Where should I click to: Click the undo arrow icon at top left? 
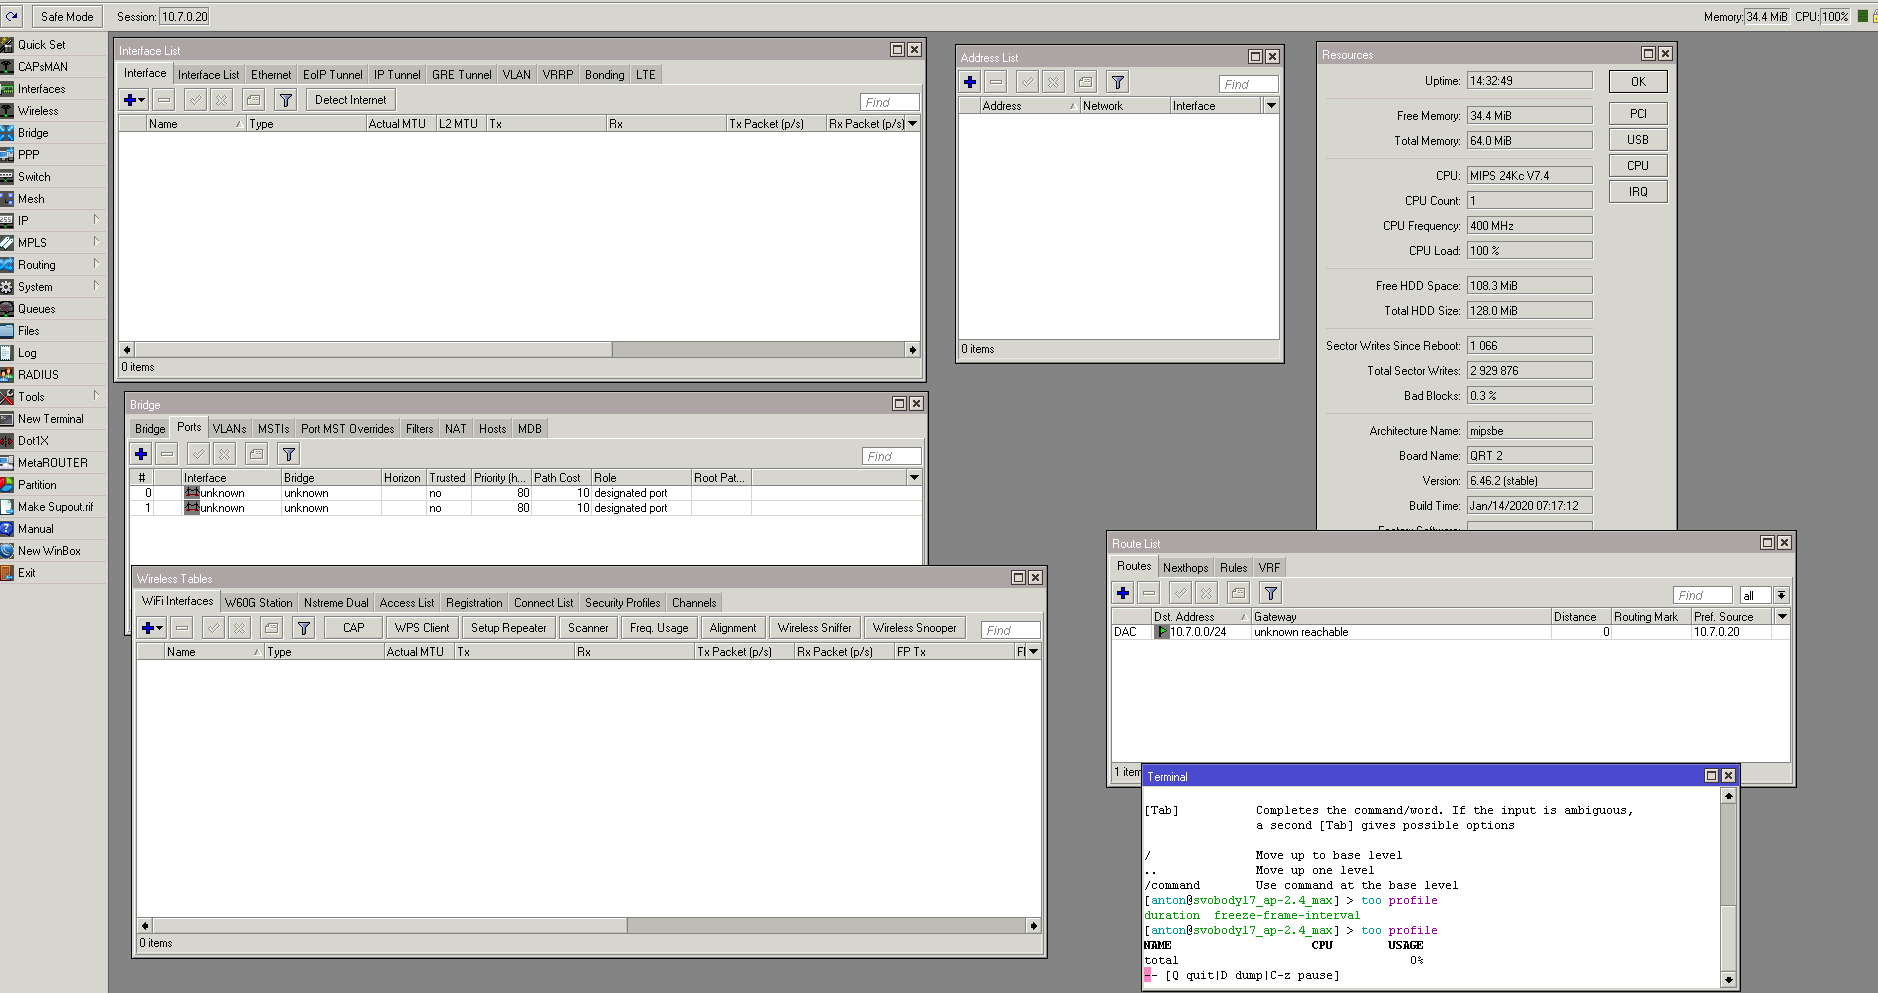click(12, 16)
